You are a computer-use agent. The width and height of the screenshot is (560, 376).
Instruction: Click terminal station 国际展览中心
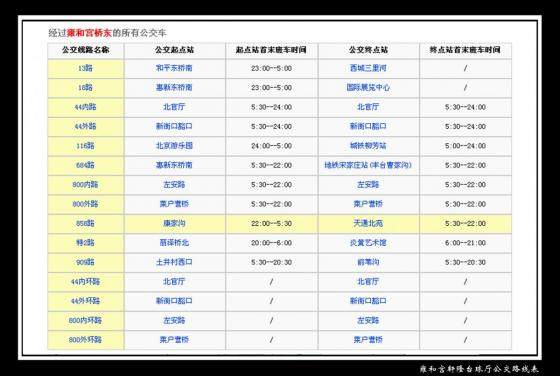[x=368, y=87]
